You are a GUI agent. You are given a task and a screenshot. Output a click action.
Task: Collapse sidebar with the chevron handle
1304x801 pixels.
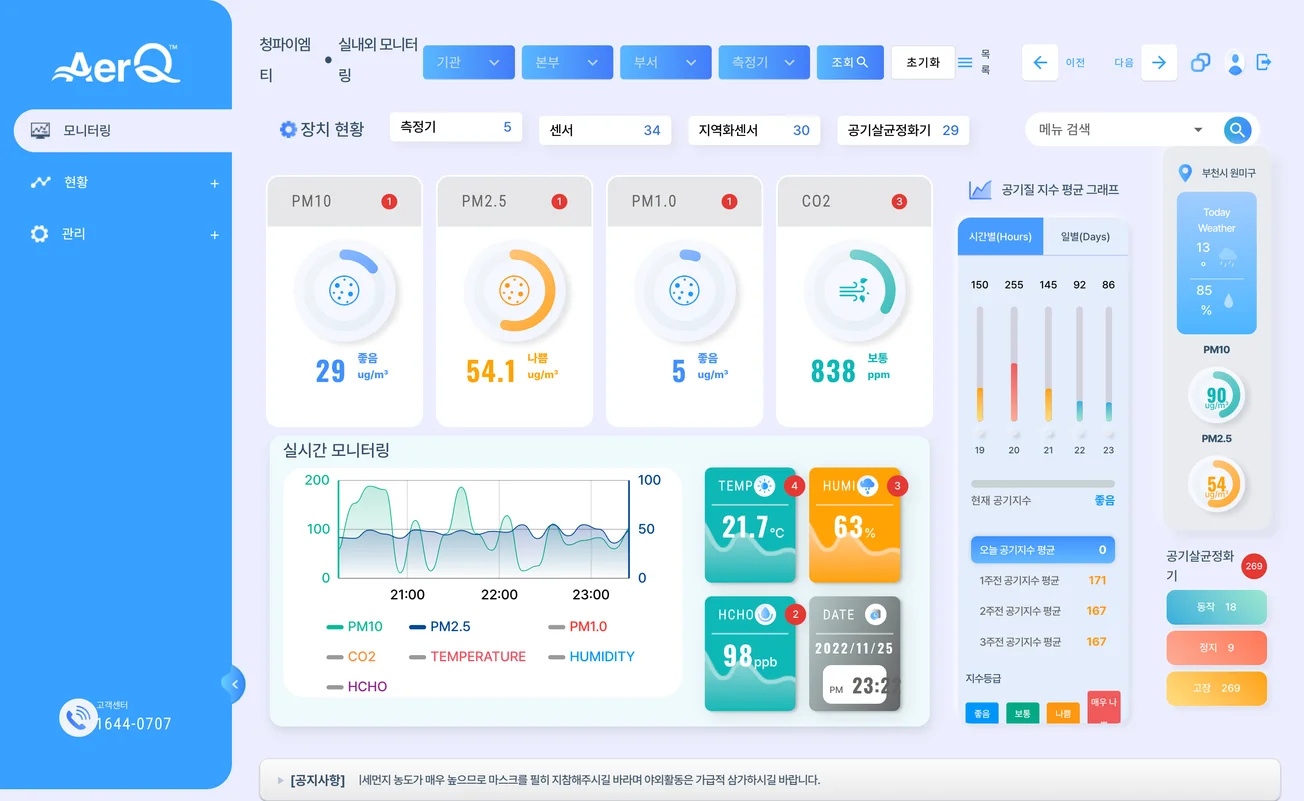click(x=234, y=685)
